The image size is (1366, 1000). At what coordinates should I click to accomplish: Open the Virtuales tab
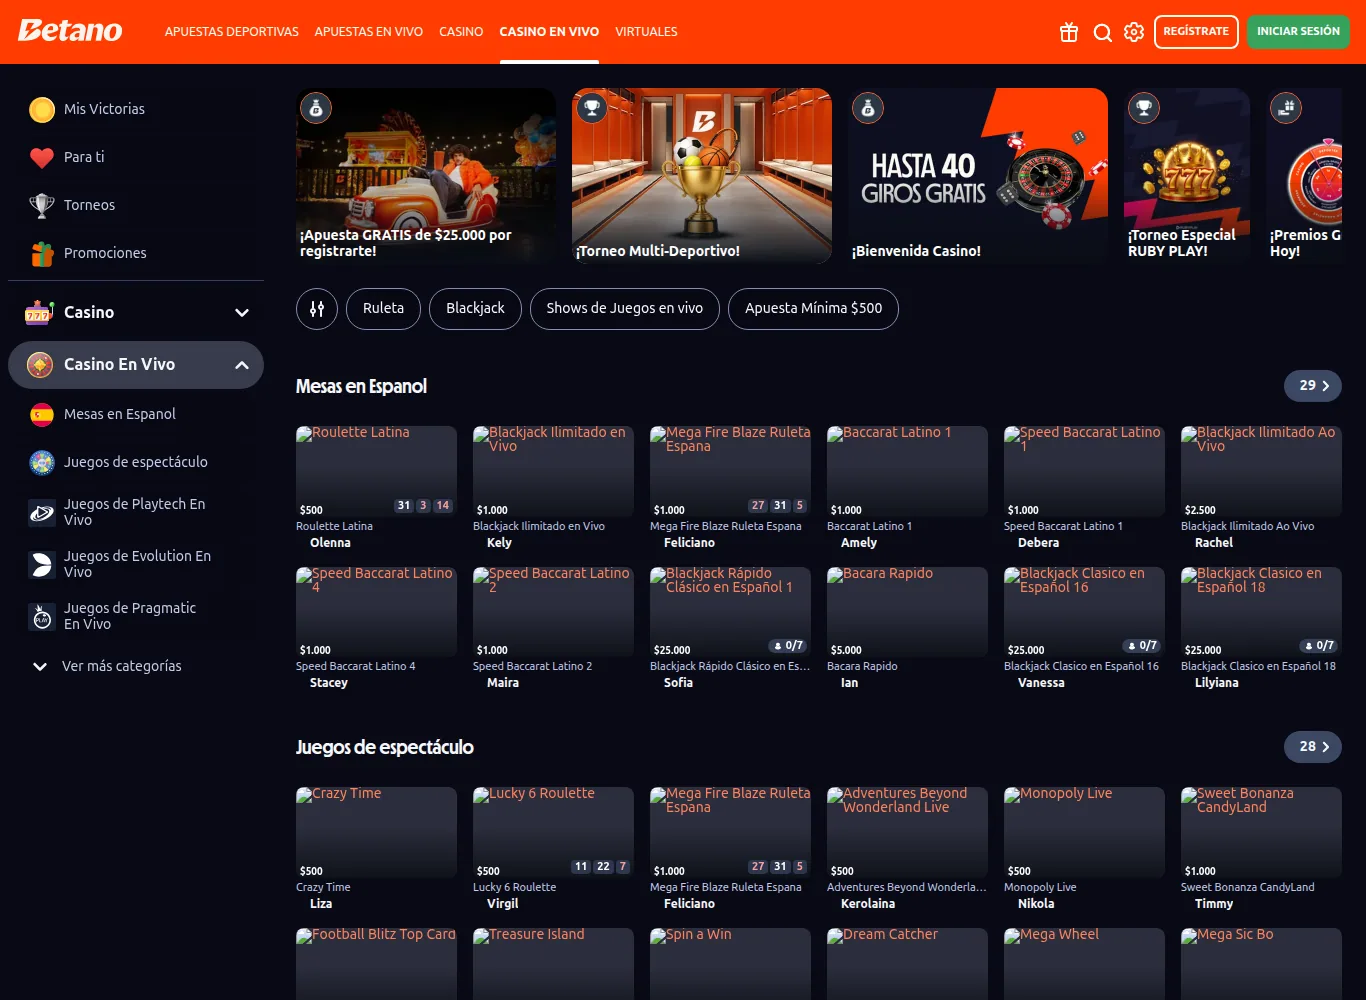point(646,32)
